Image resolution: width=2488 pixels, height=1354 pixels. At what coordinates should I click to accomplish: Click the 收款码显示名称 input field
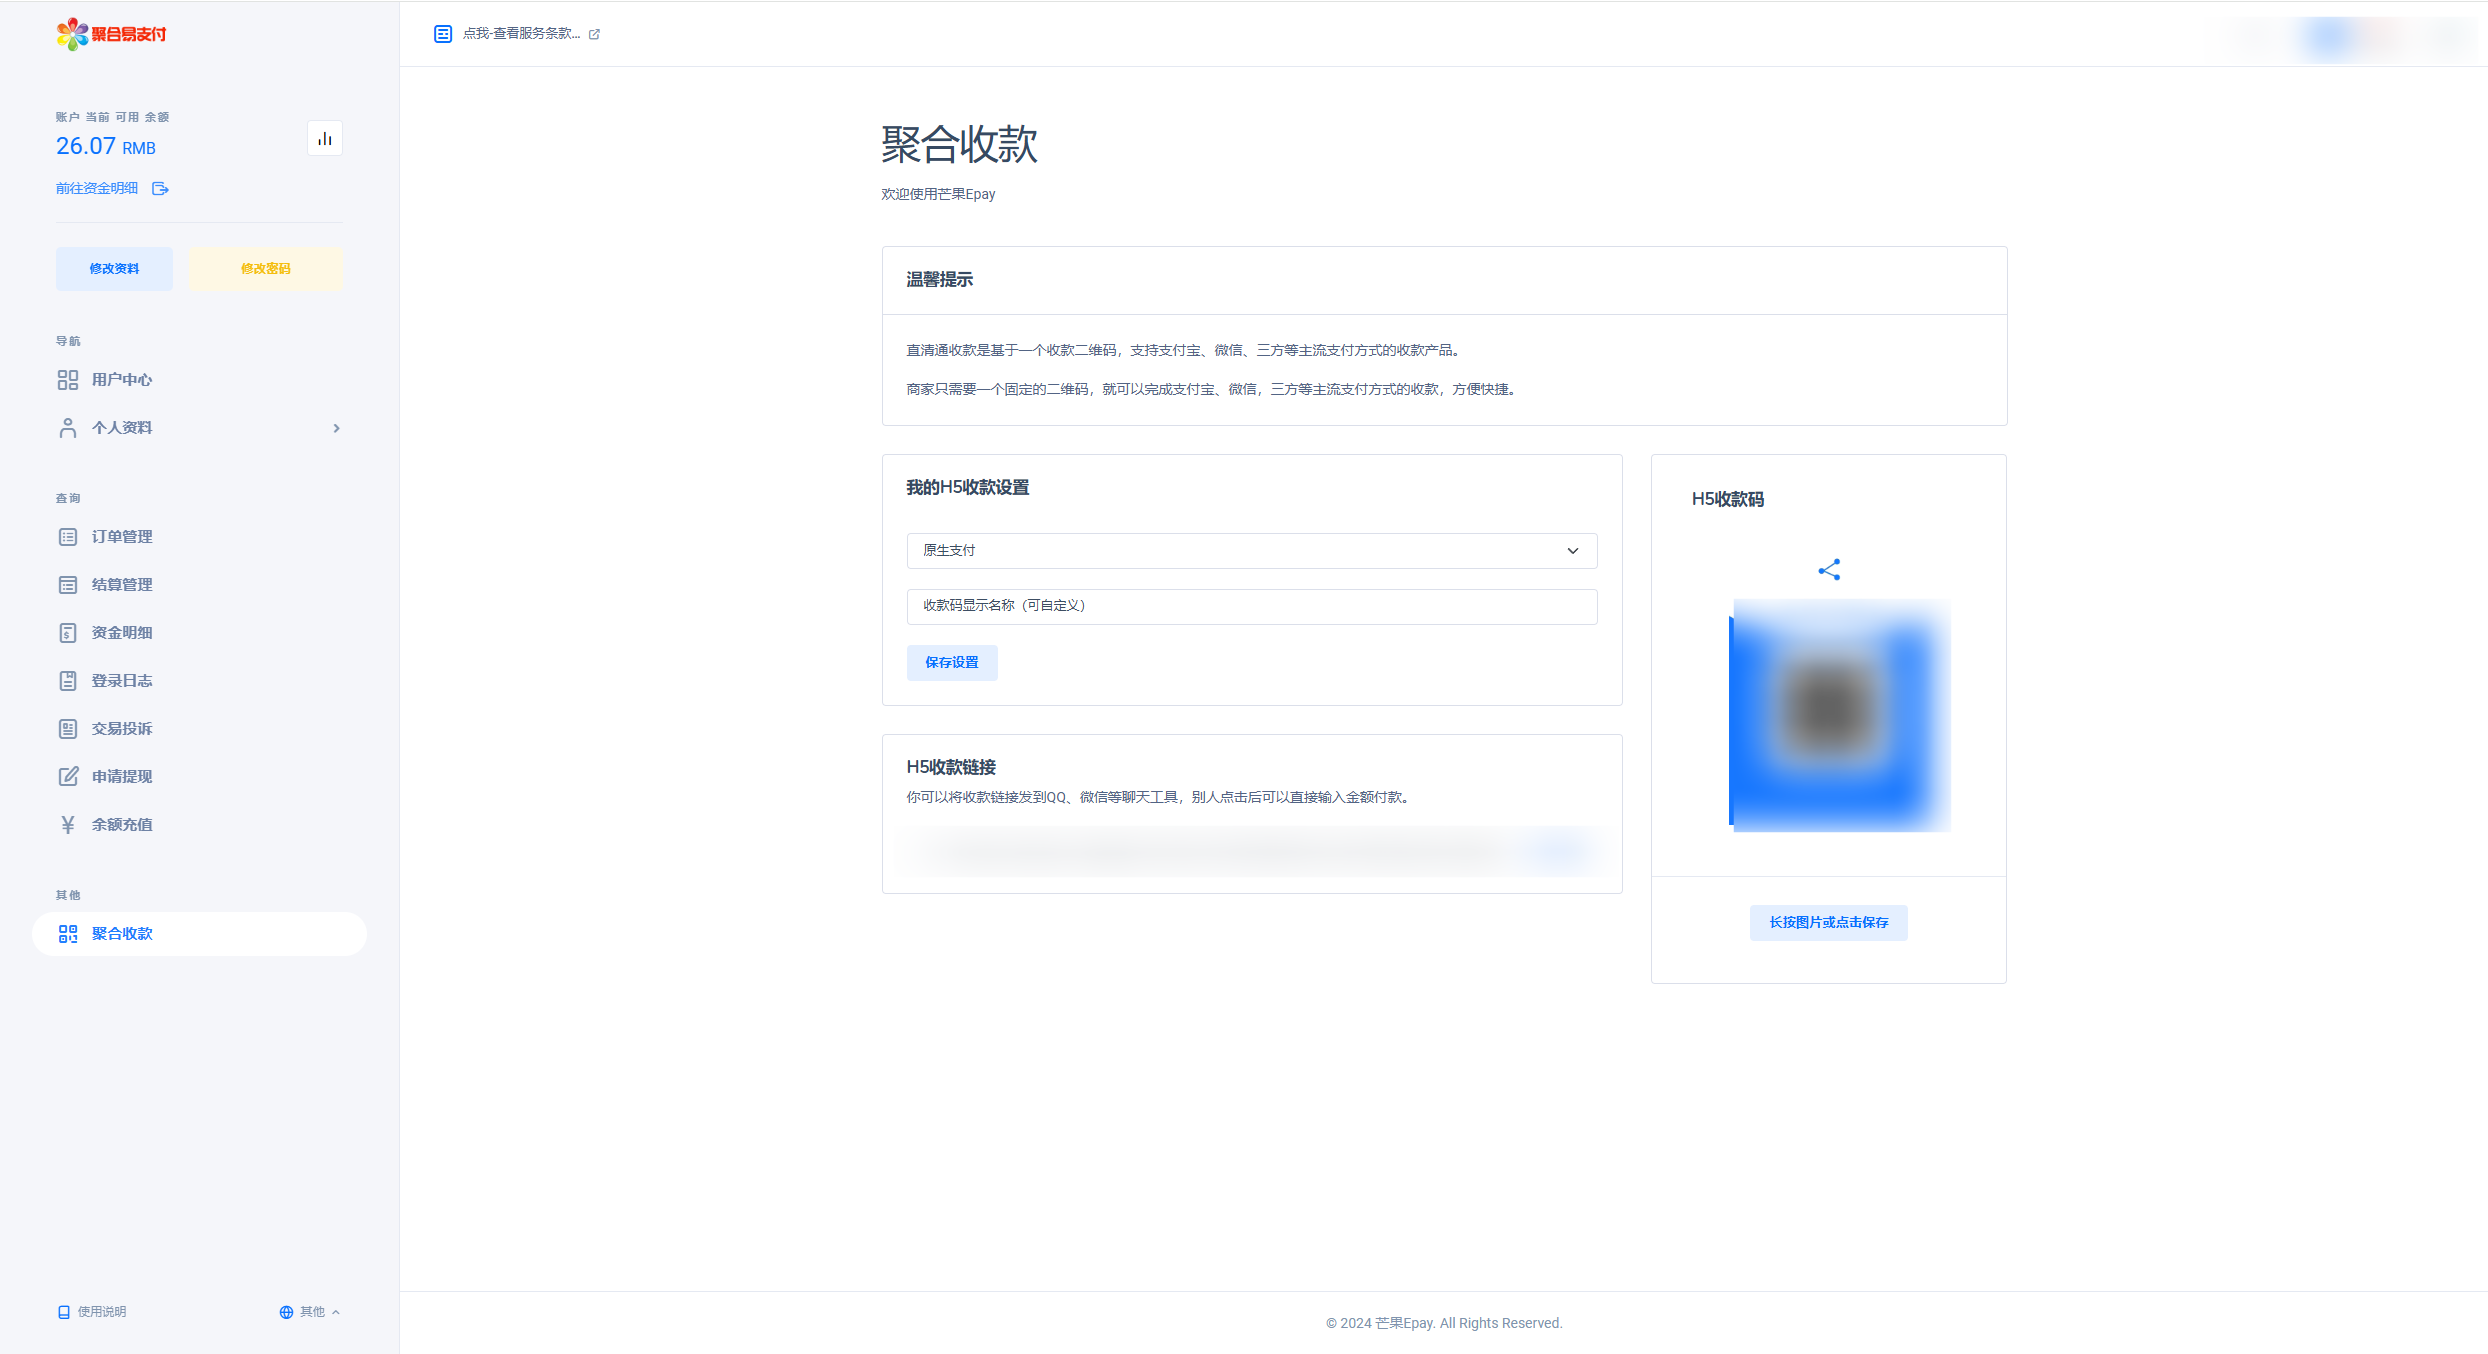click(1252, 607)
